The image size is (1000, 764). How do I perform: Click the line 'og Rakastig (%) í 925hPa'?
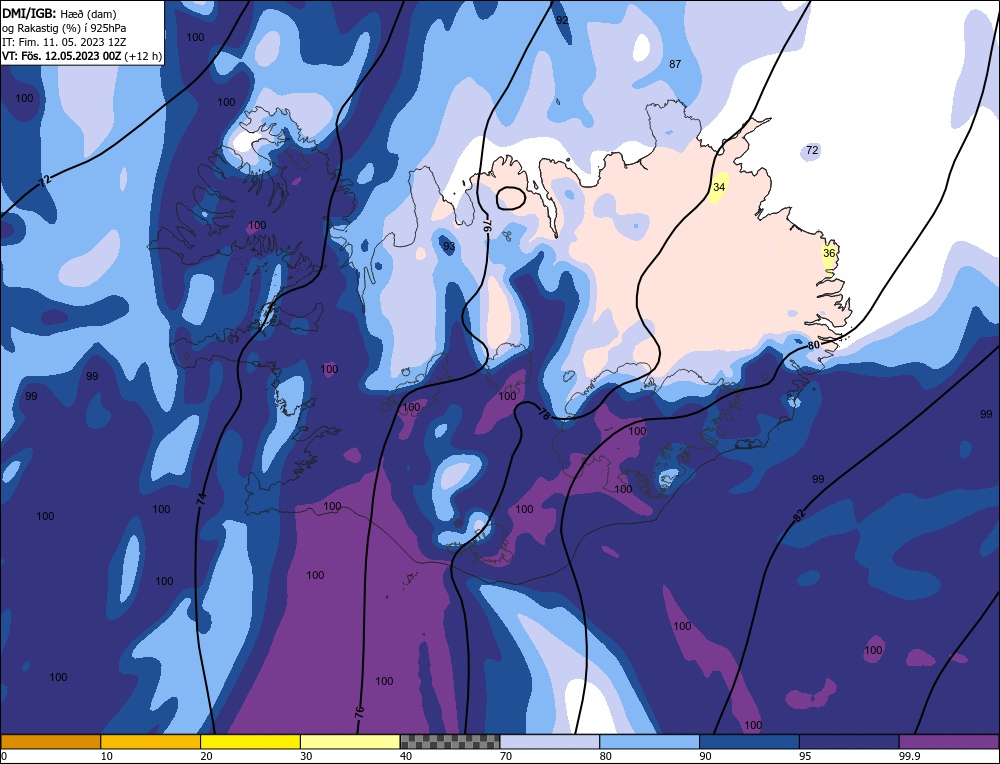[64, 28]
